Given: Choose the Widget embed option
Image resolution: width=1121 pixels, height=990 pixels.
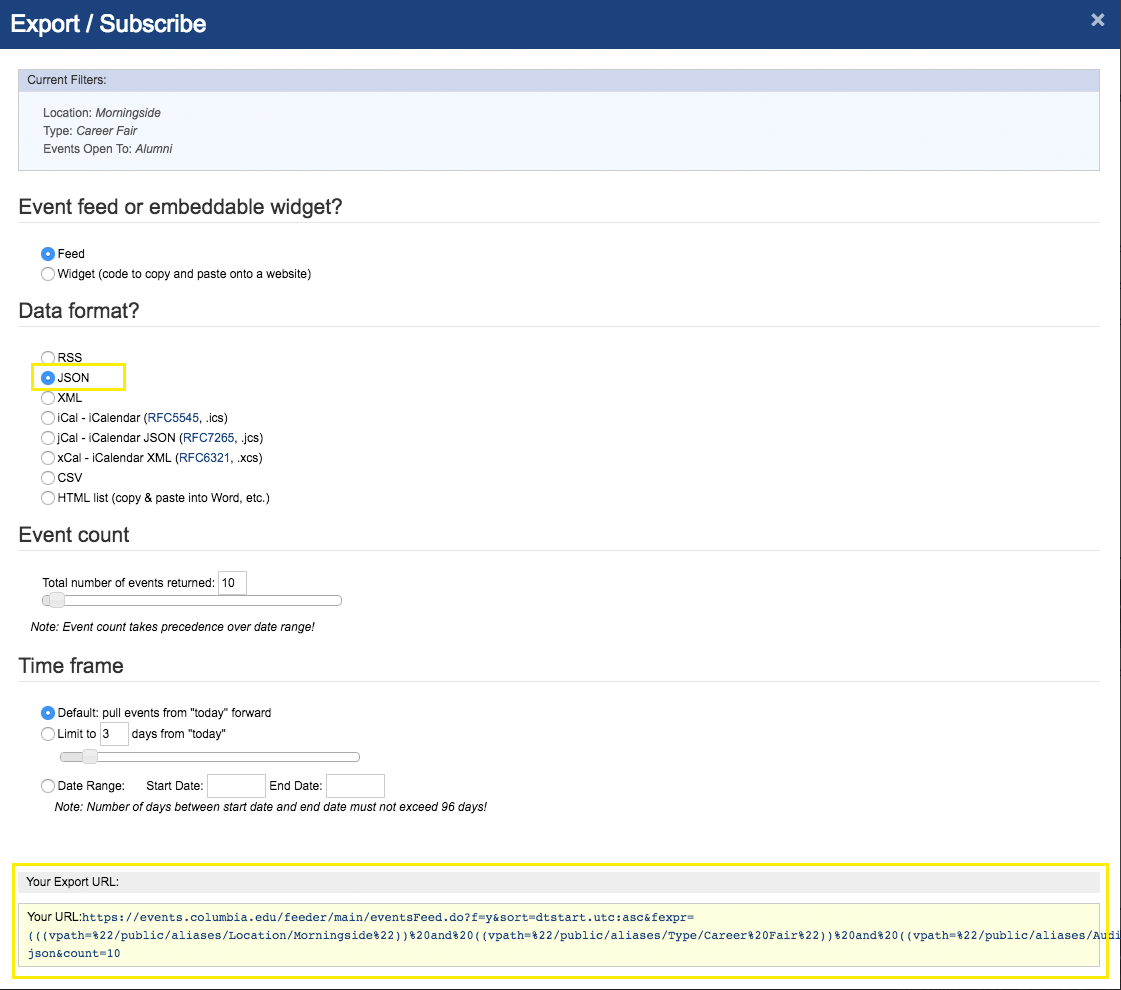Looking at the screenshot, I should pyautogui.click(x=48, y=274).
